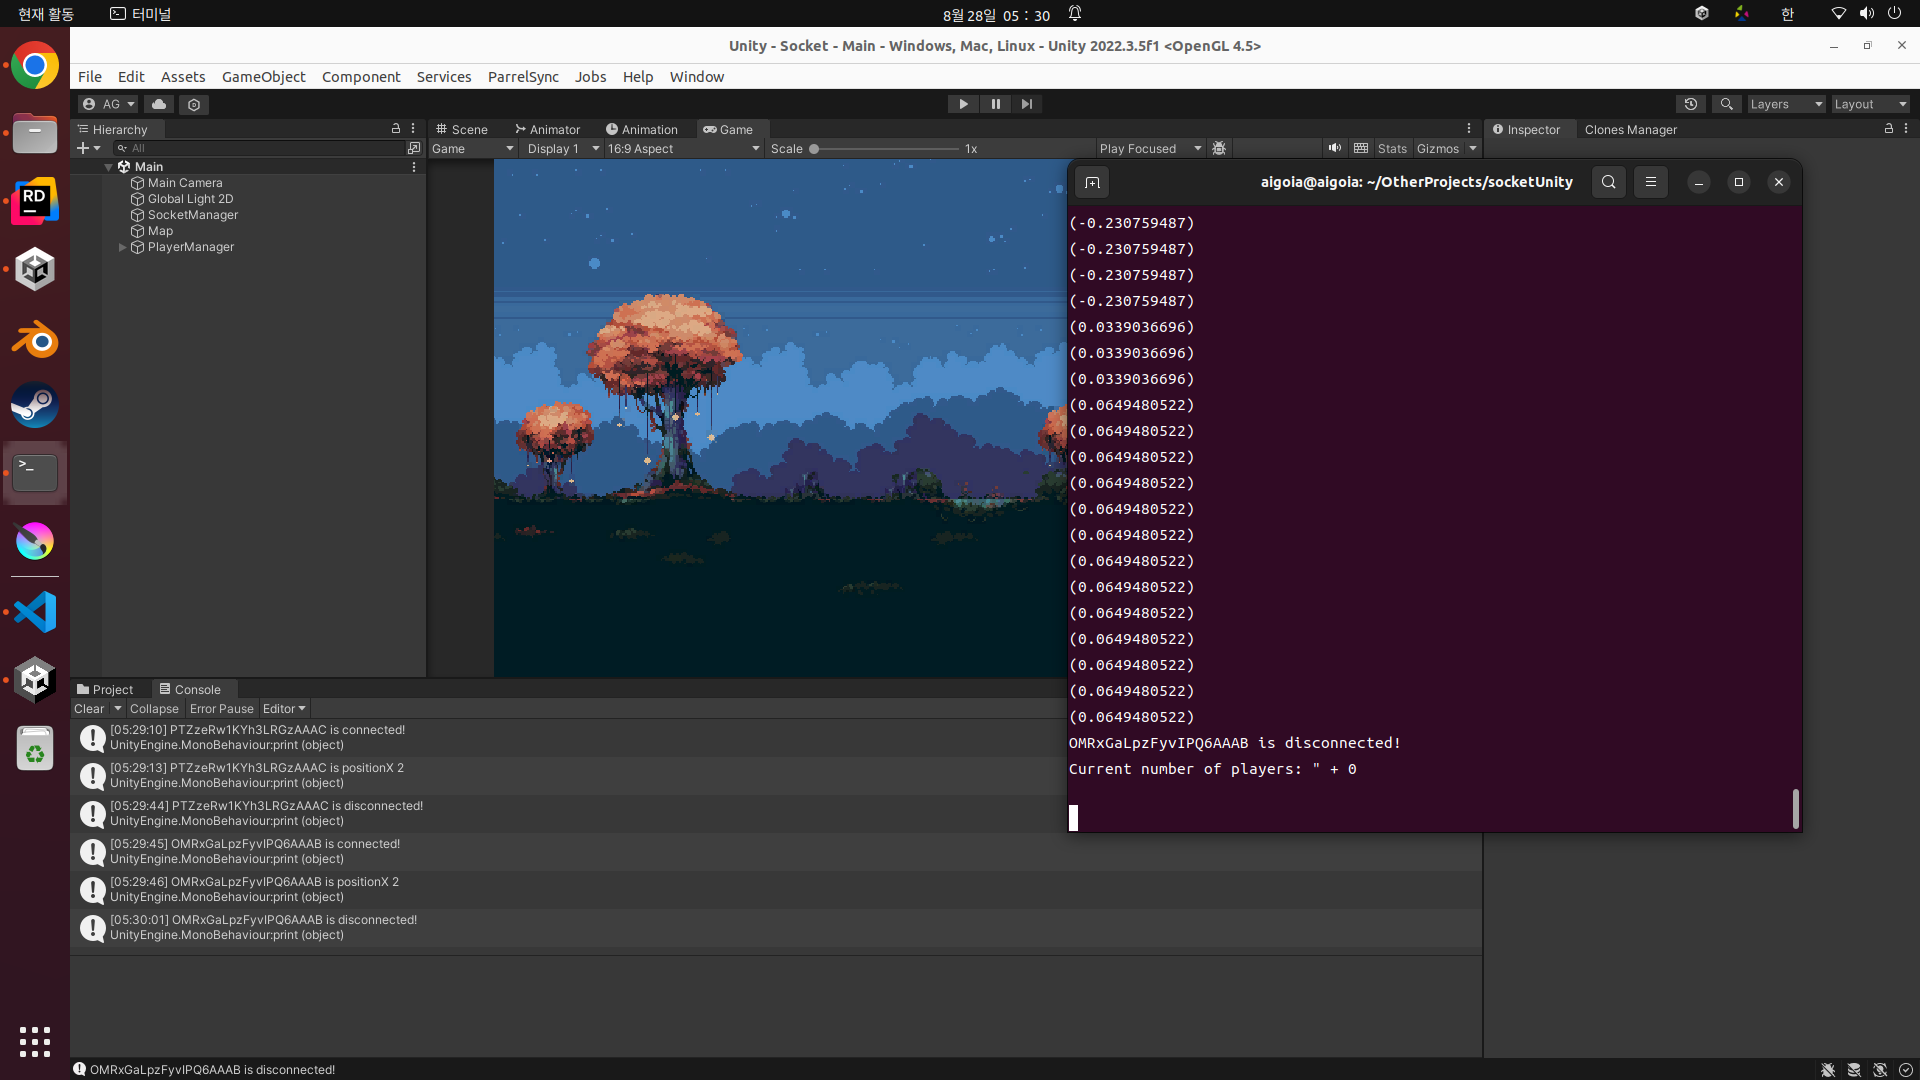
Task: Switch to the Inspector tab
Action: (1527, 129)
